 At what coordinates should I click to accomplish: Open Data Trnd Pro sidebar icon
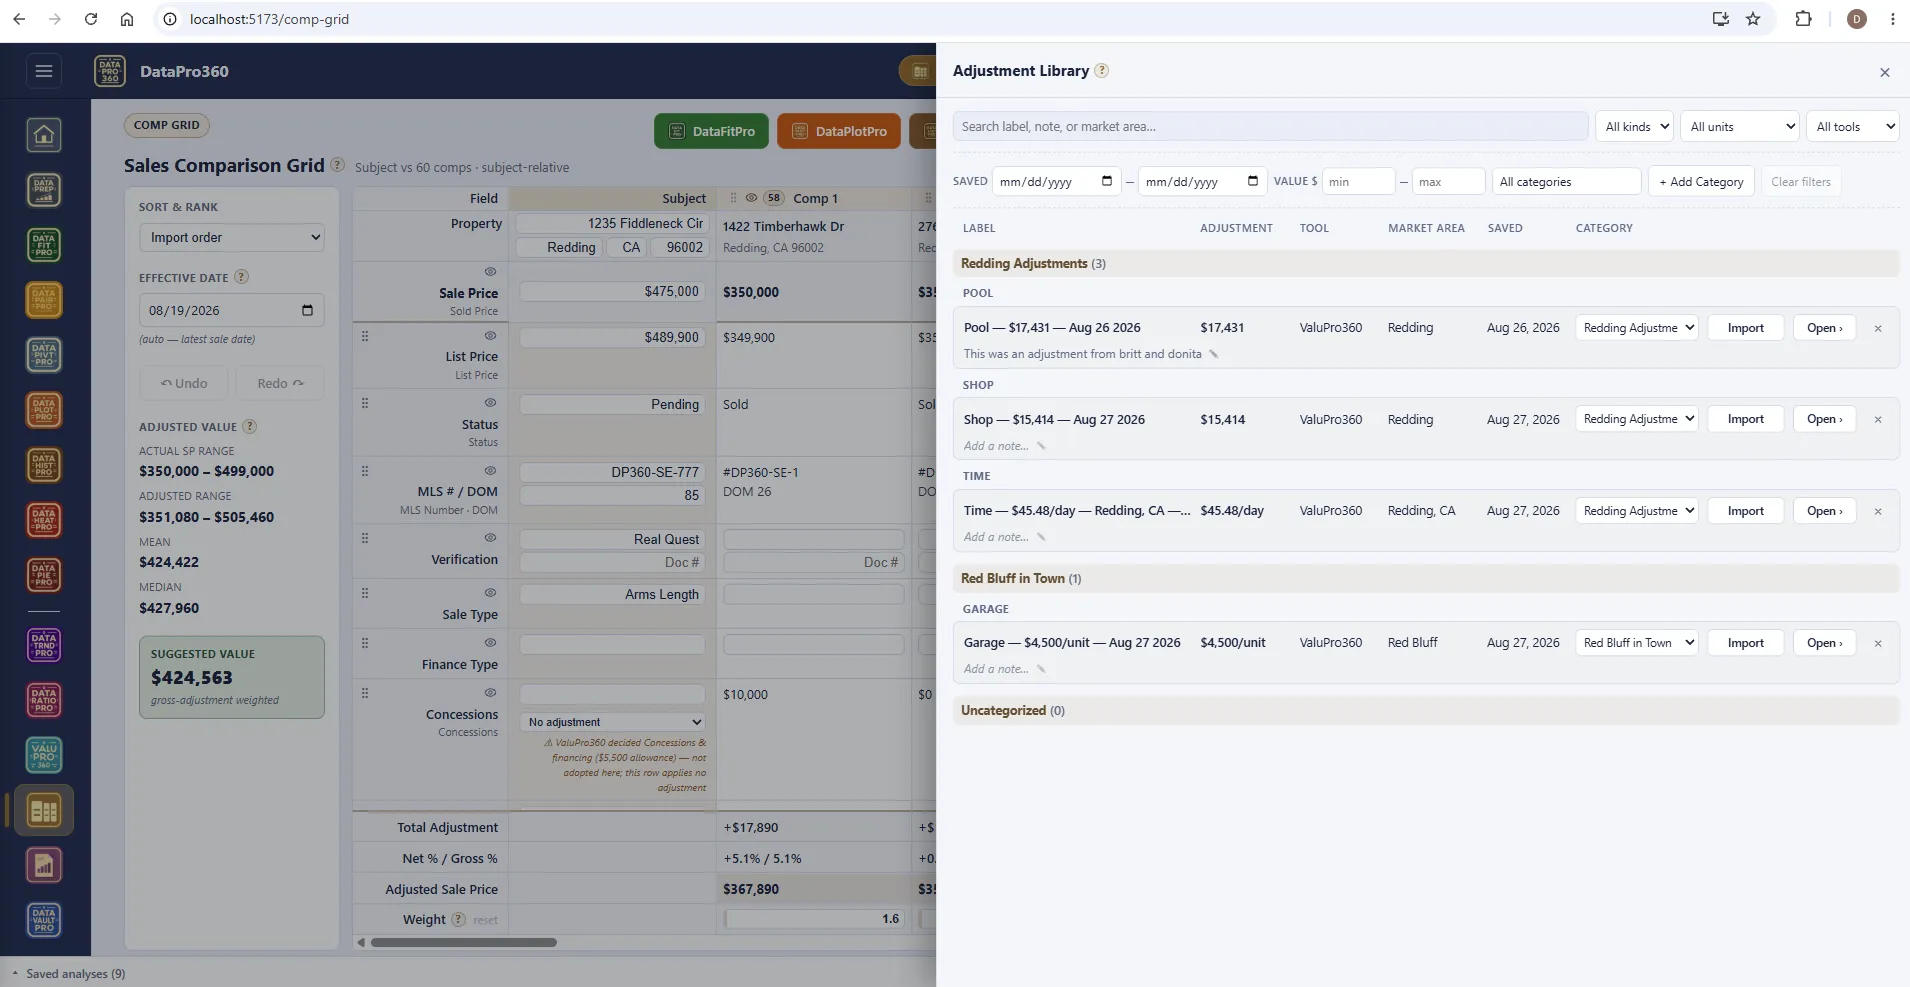44,645
